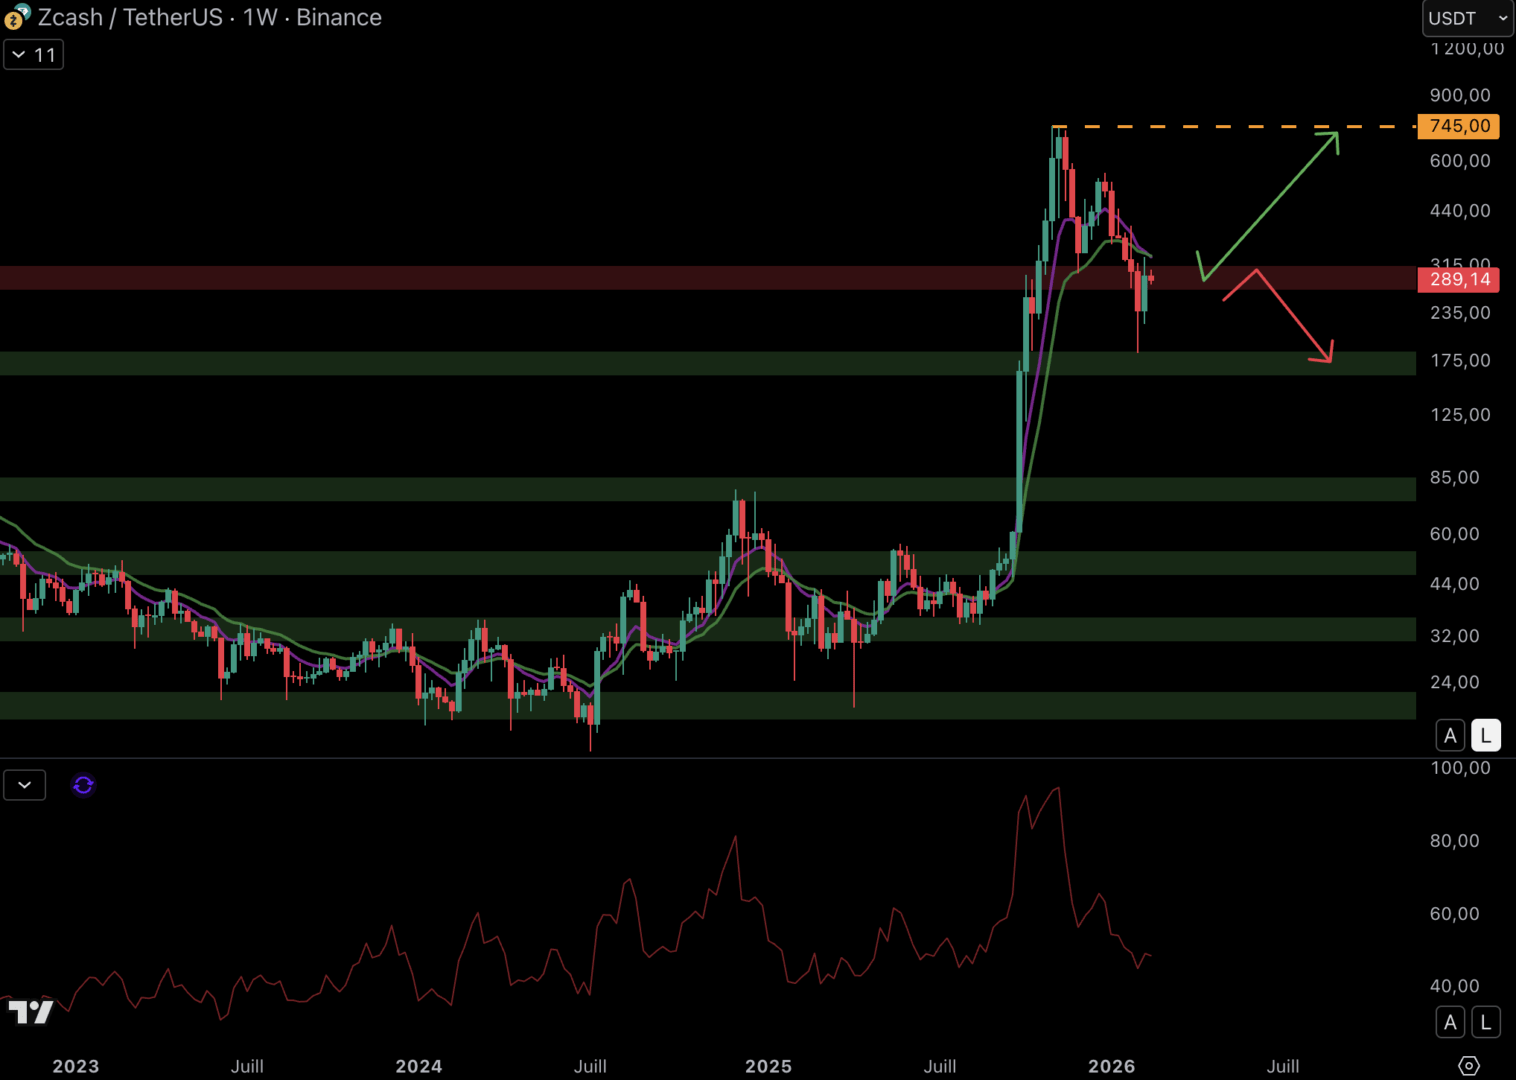1516x1080 pixels.
Task: Select the red resistance zone rectangle
Action: (x=600, y=278)
